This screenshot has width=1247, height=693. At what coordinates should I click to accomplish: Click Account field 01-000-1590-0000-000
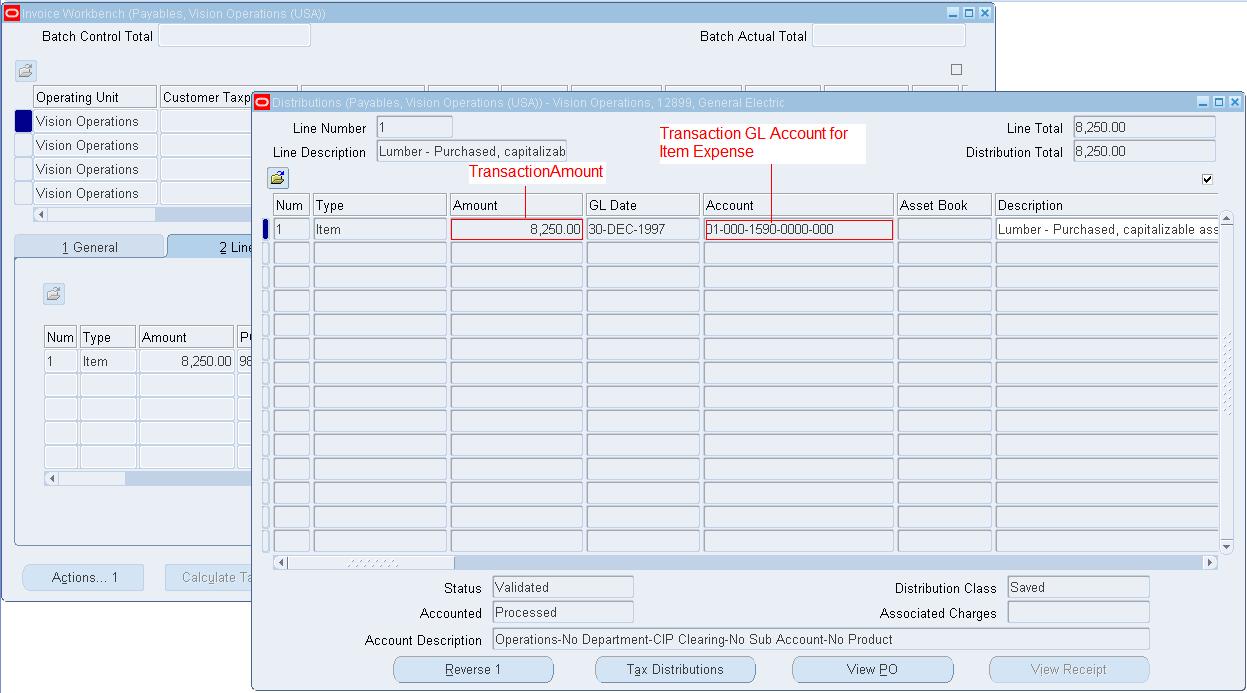tap(798, 229)
